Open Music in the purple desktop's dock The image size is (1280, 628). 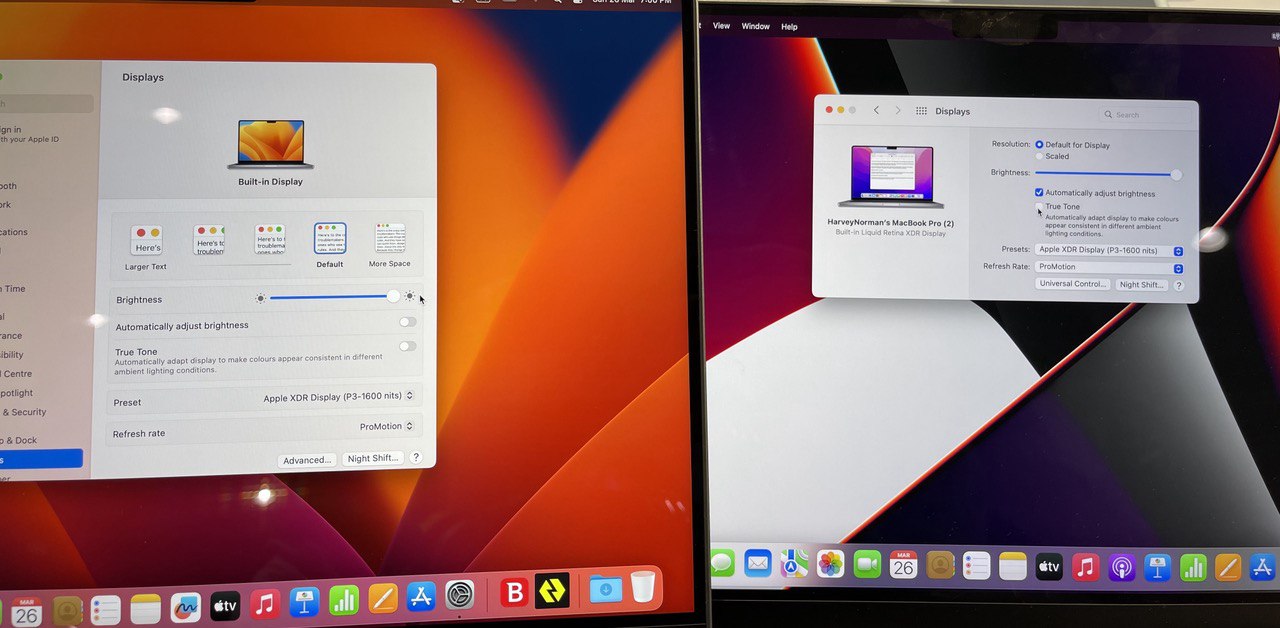1085,567
